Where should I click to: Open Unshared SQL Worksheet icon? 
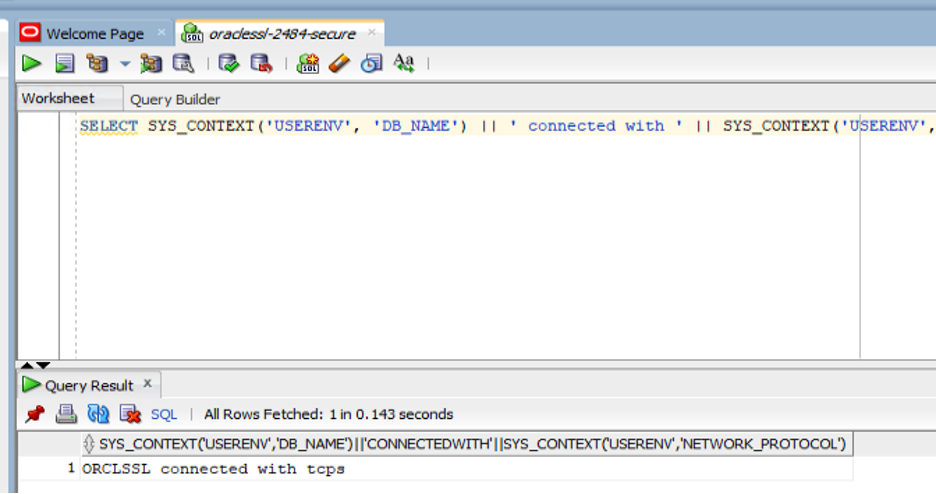308,64
